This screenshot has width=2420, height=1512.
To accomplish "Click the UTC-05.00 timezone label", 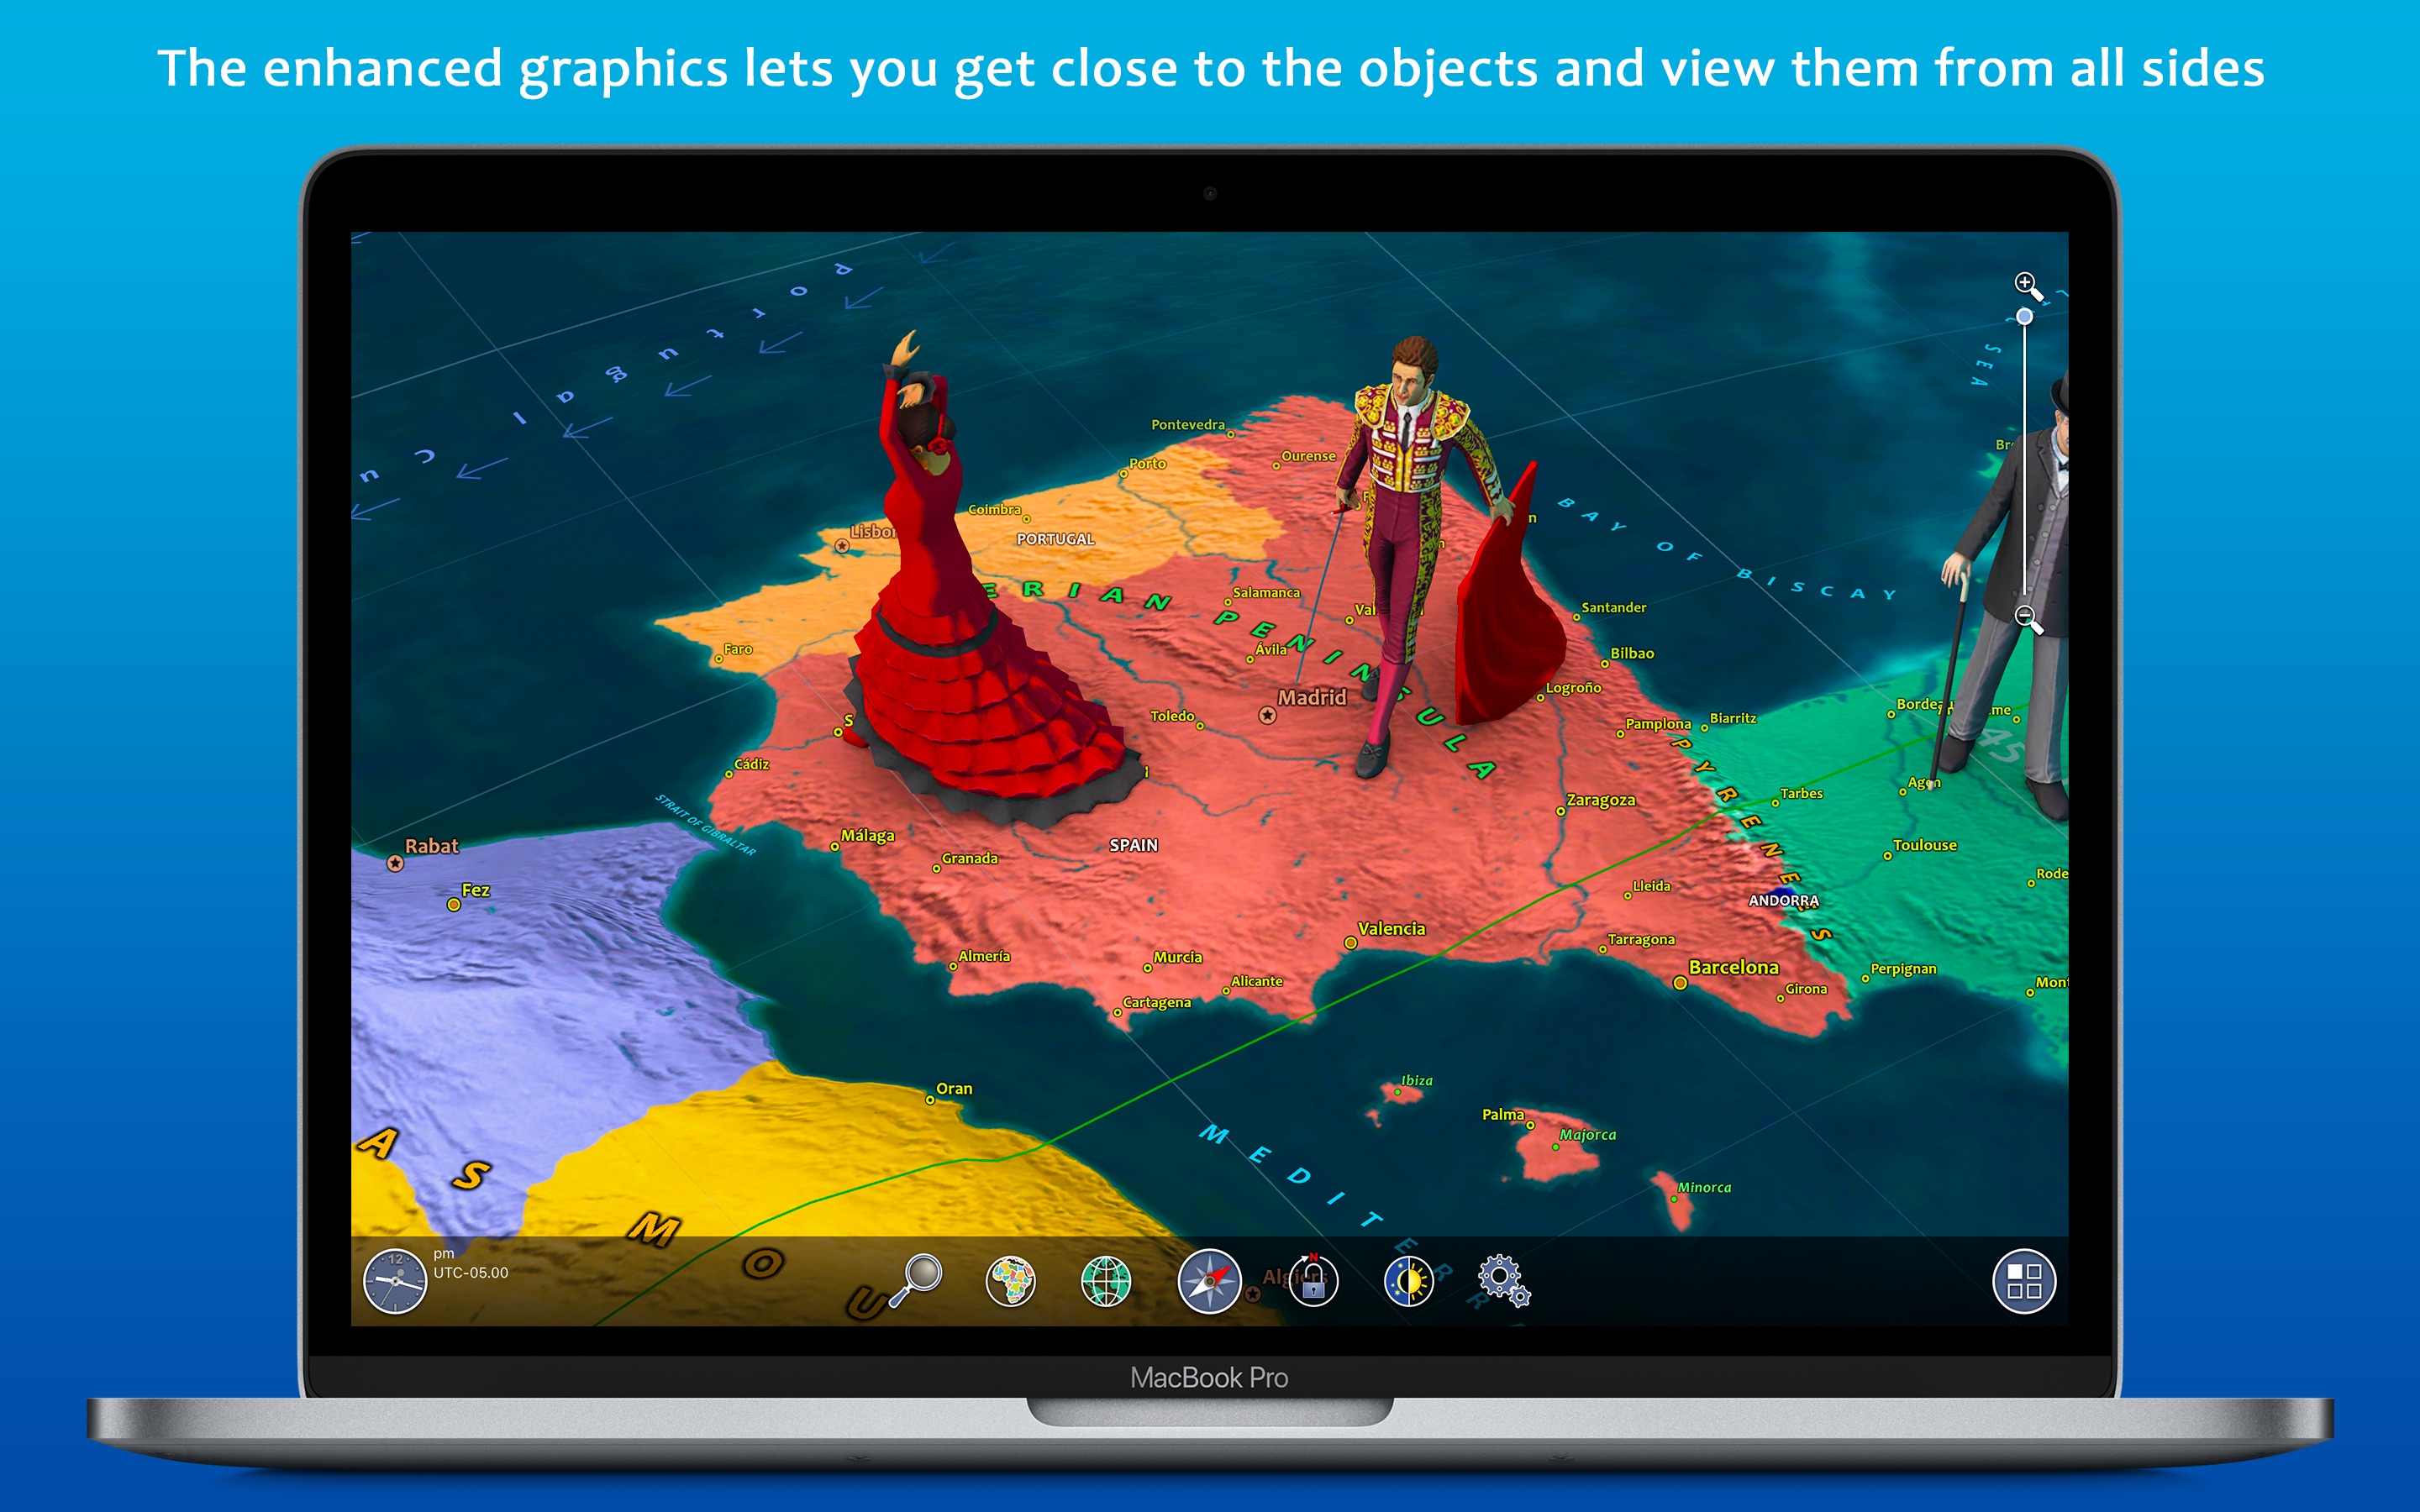I will point(471,1273).
